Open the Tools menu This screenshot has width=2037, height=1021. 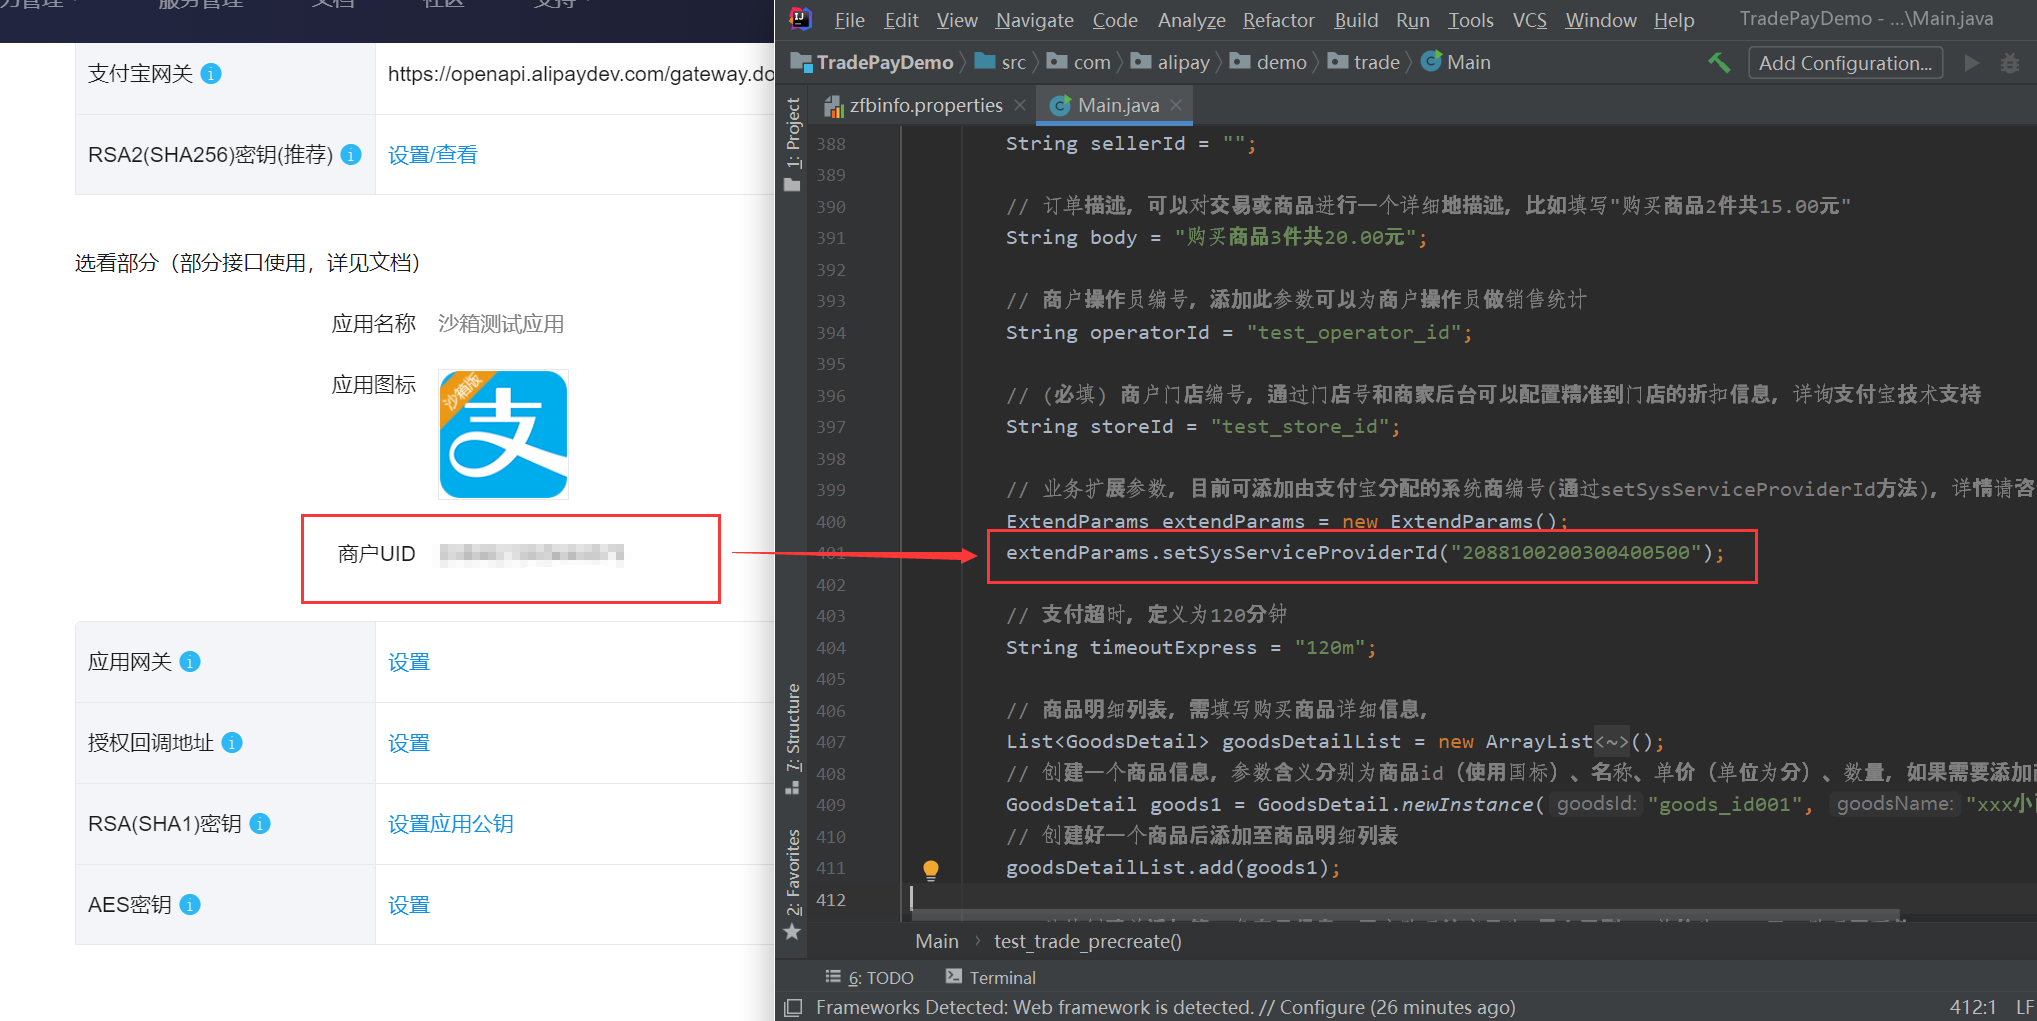(1471, 20)
